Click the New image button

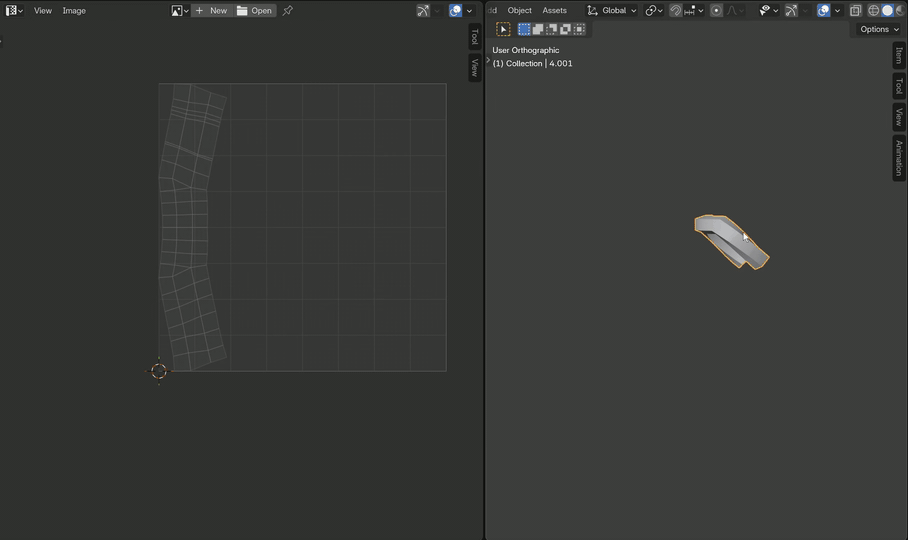click(212, 10)
